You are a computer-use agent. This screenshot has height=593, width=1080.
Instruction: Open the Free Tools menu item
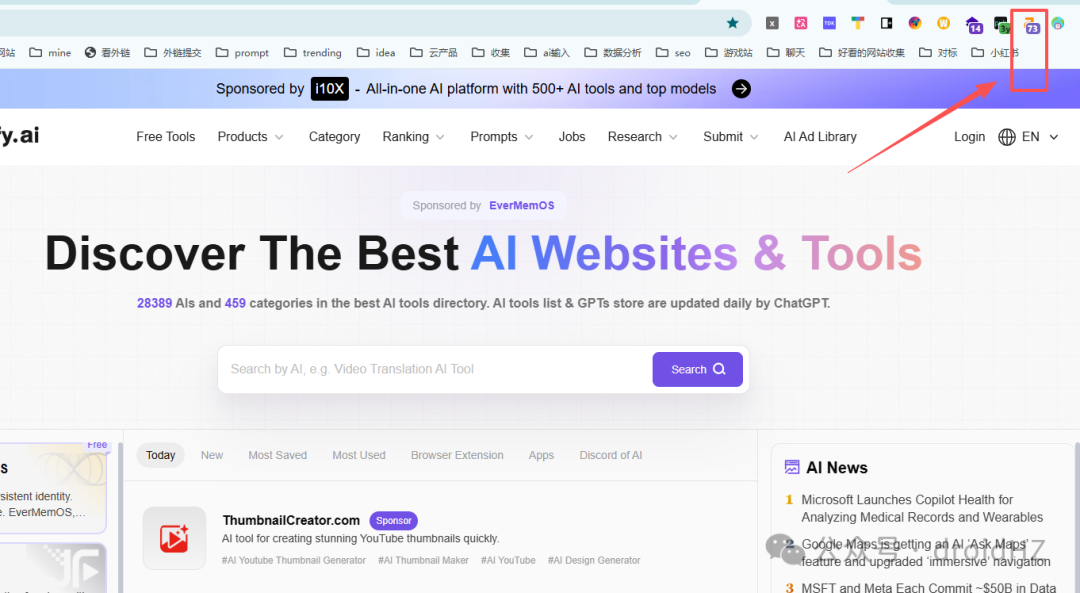pyautogui.click(x=166, y=137)
